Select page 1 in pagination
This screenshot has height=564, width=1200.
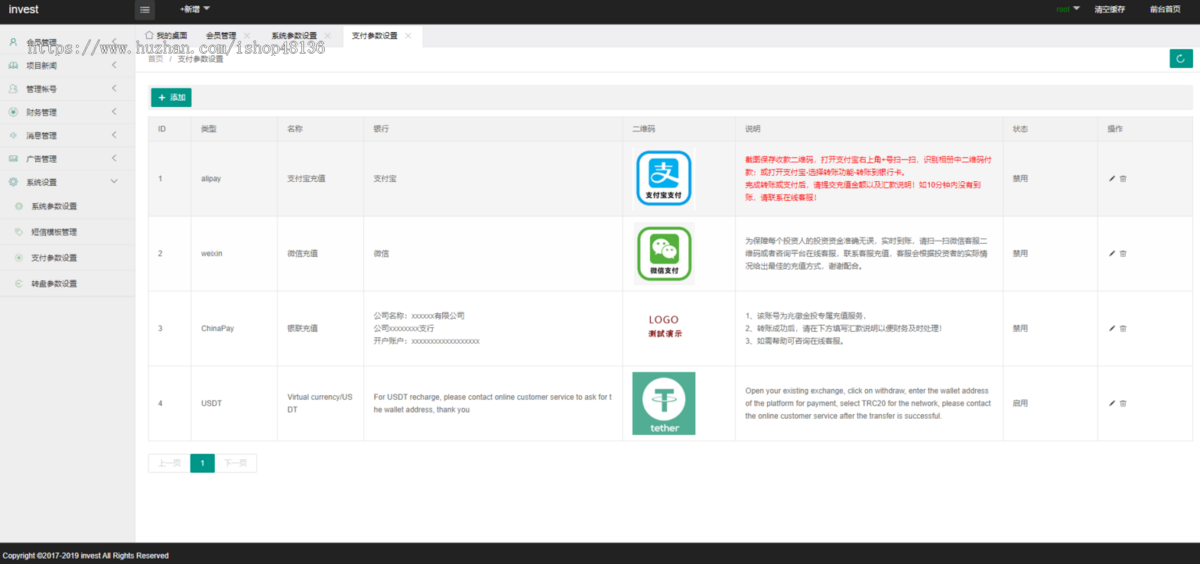pos(202,463)
